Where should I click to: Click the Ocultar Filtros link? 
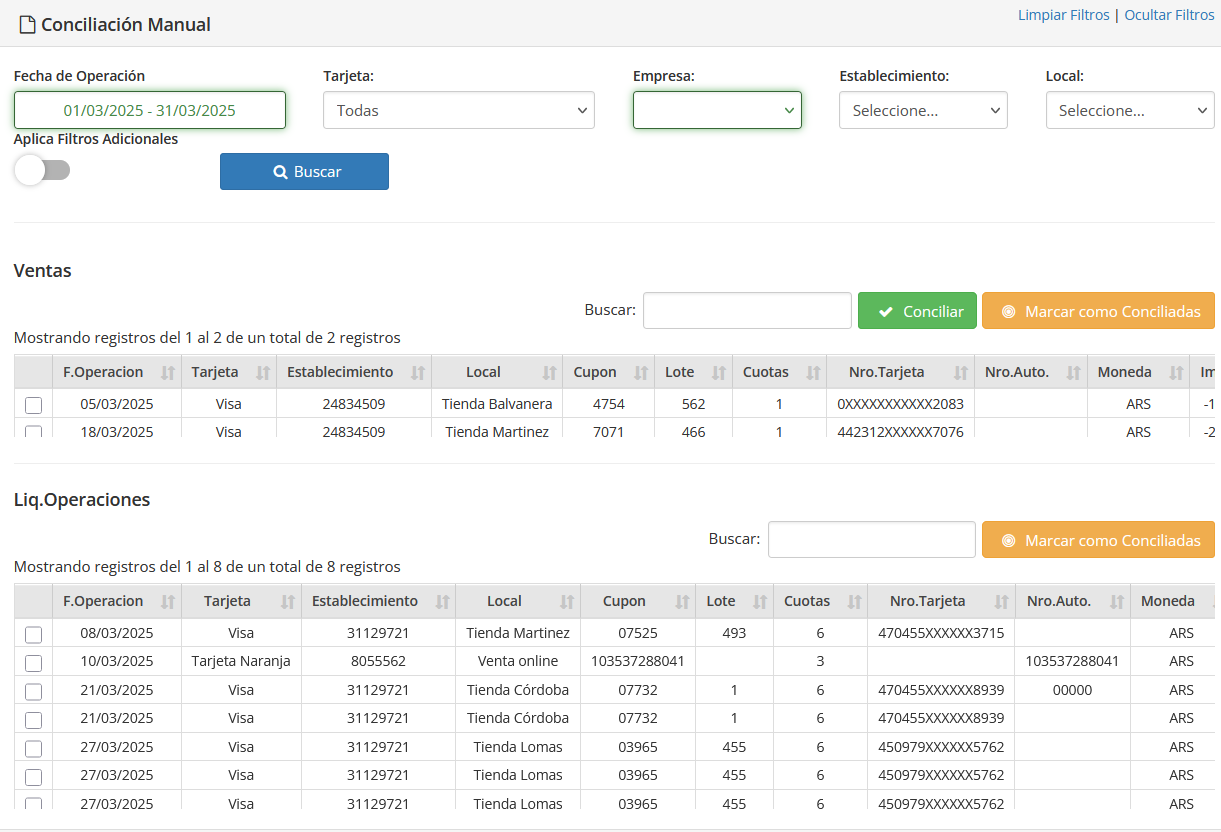pyautogui.click(x=1169, y=15)
